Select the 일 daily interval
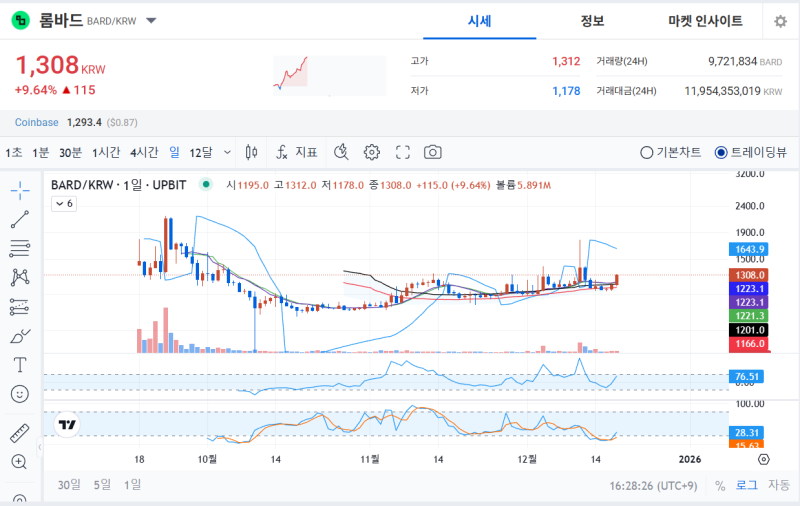Viewport: 800px width, 506px height. pos(174,152)
